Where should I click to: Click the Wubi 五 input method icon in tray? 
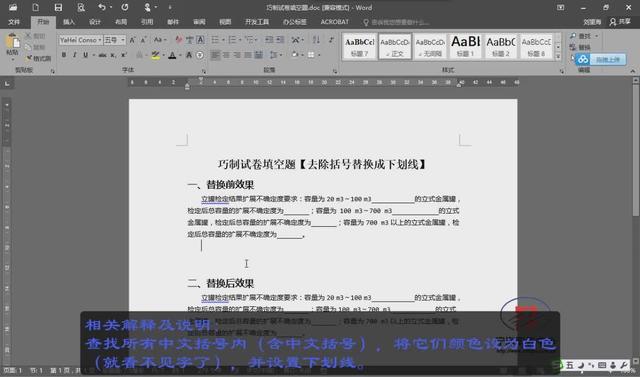pyautogui.click(x=570, y=365)
